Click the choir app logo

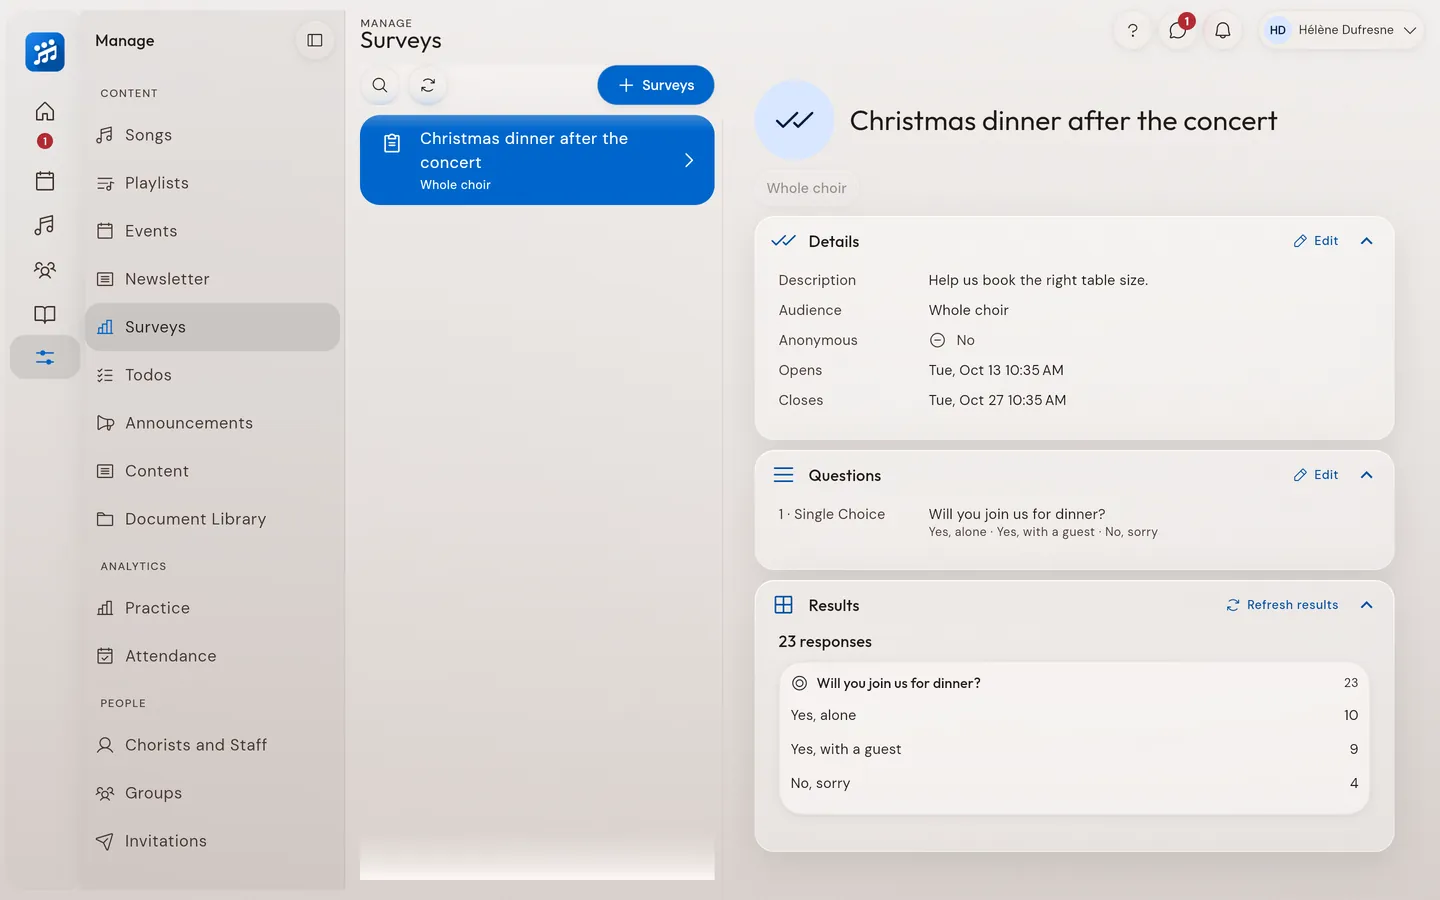[45, 52]
